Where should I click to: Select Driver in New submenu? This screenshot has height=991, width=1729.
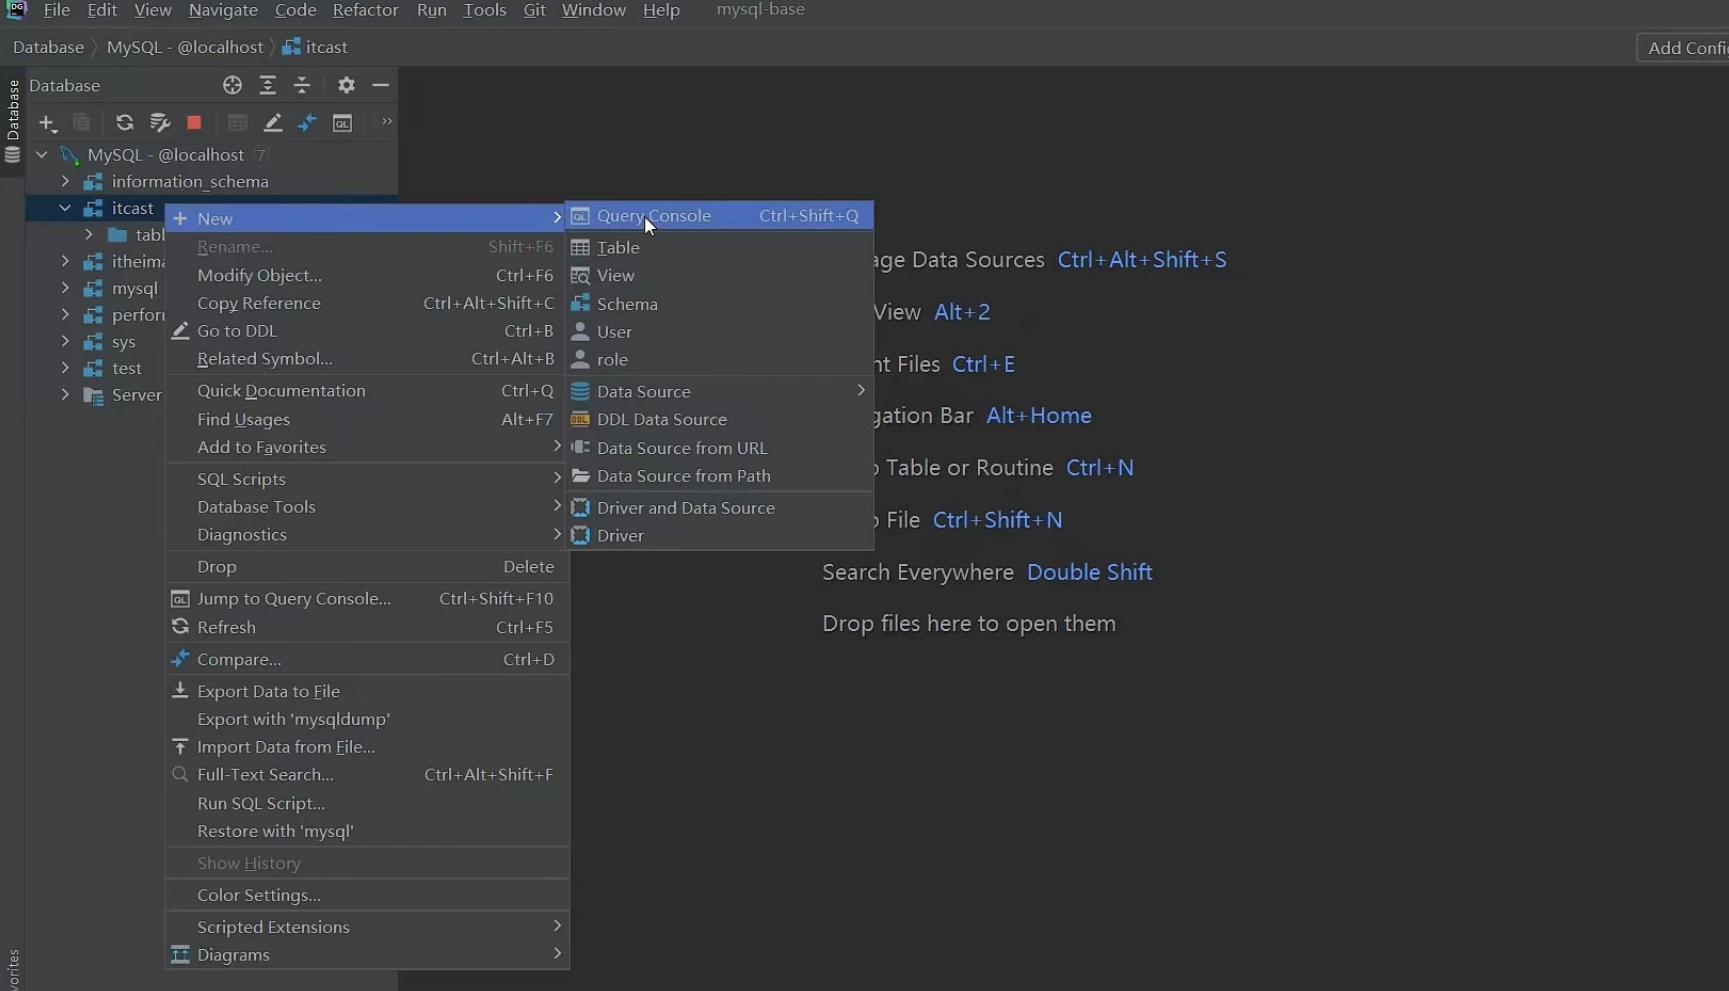pyautogui.click(x=719, y=536)
